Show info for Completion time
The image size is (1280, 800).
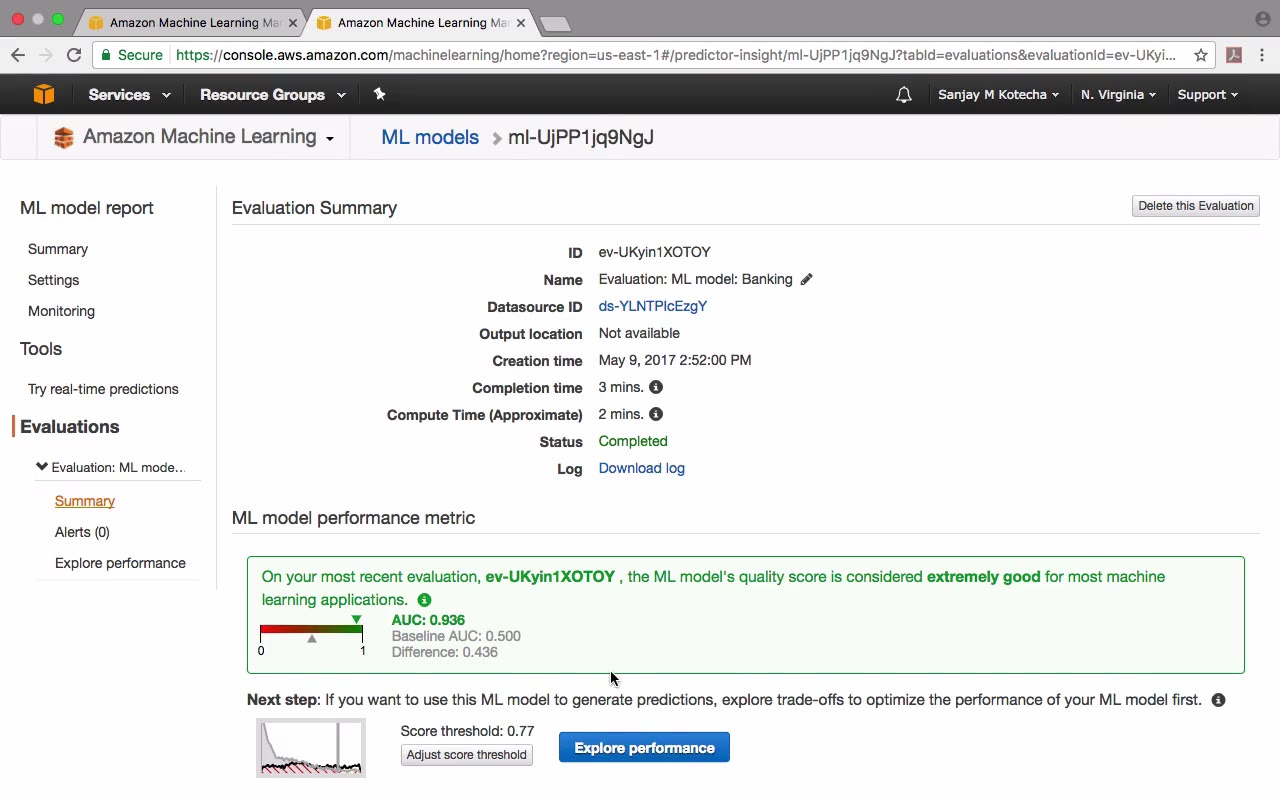click(x=656, y=387)
